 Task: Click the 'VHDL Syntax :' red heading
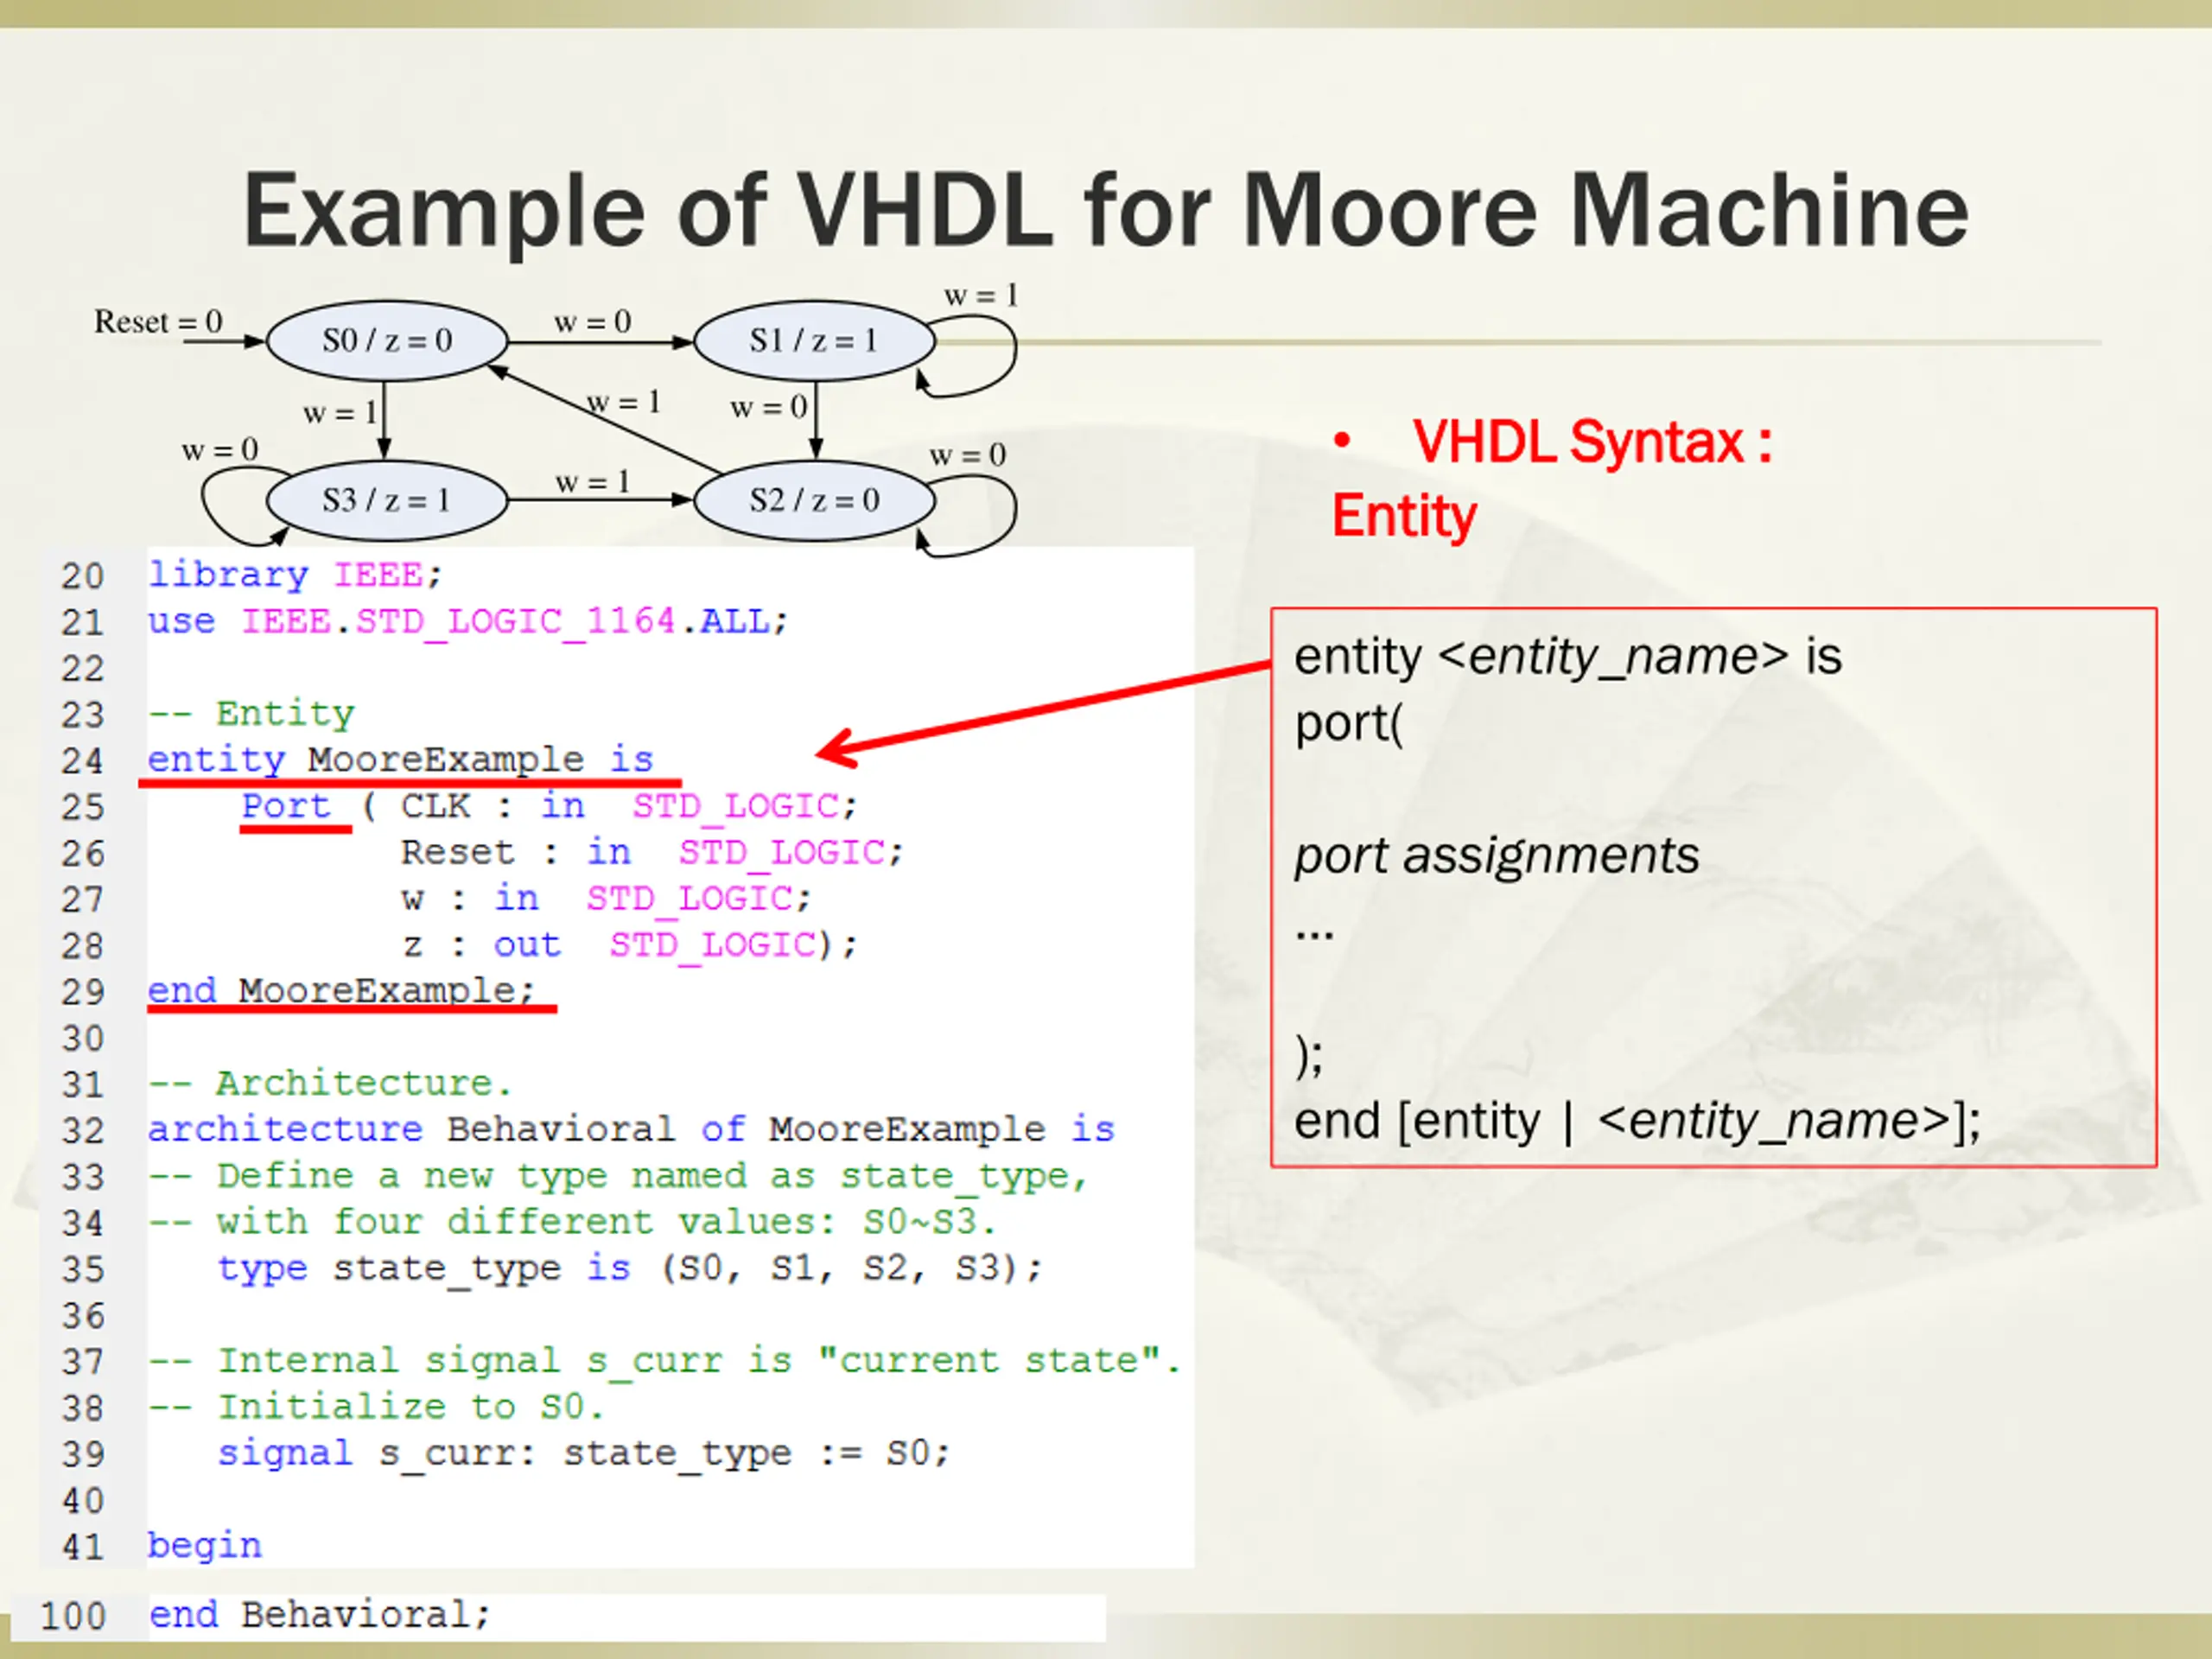[x=1592, y=442]
